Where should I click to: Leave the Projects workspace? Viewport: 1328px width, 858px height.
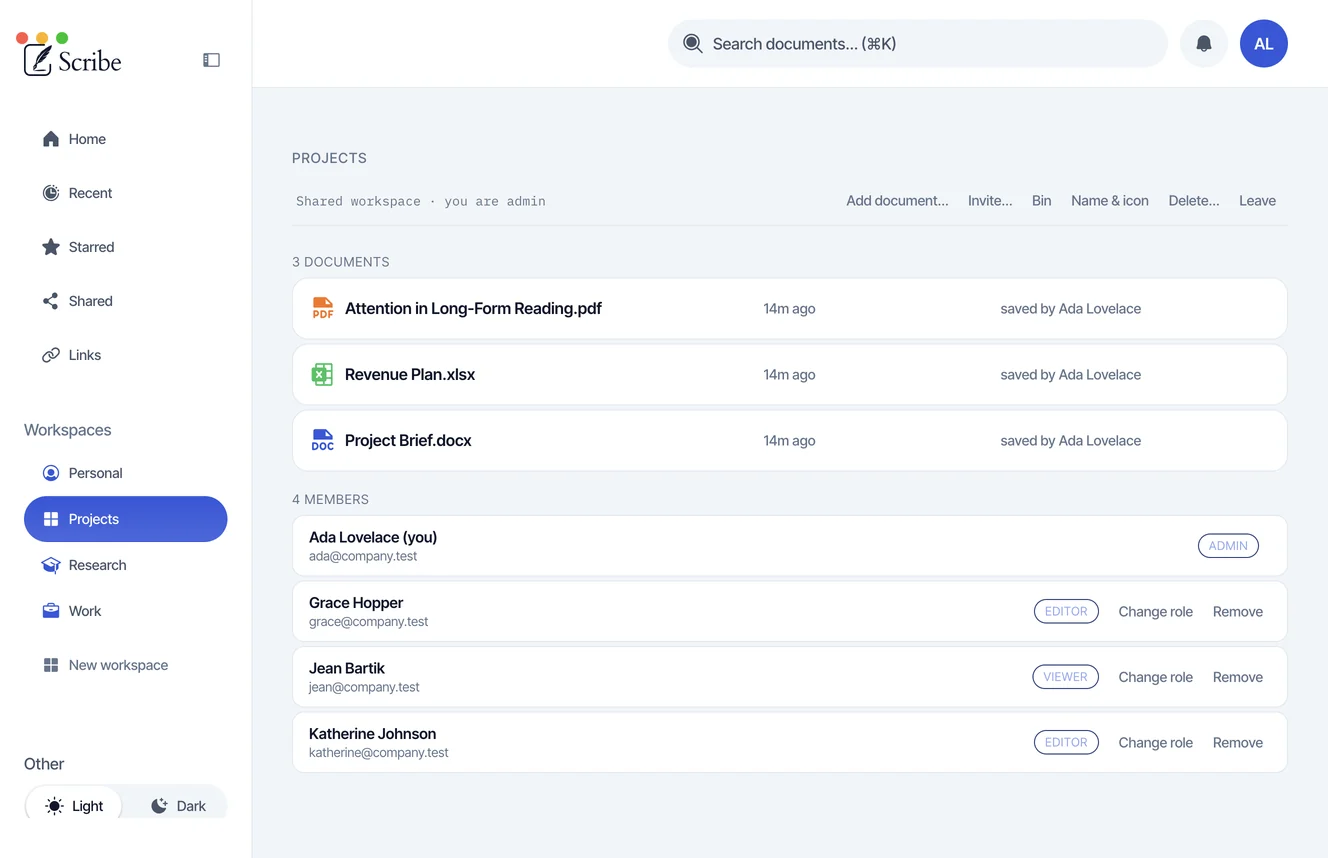click(x=1257, y=201)
